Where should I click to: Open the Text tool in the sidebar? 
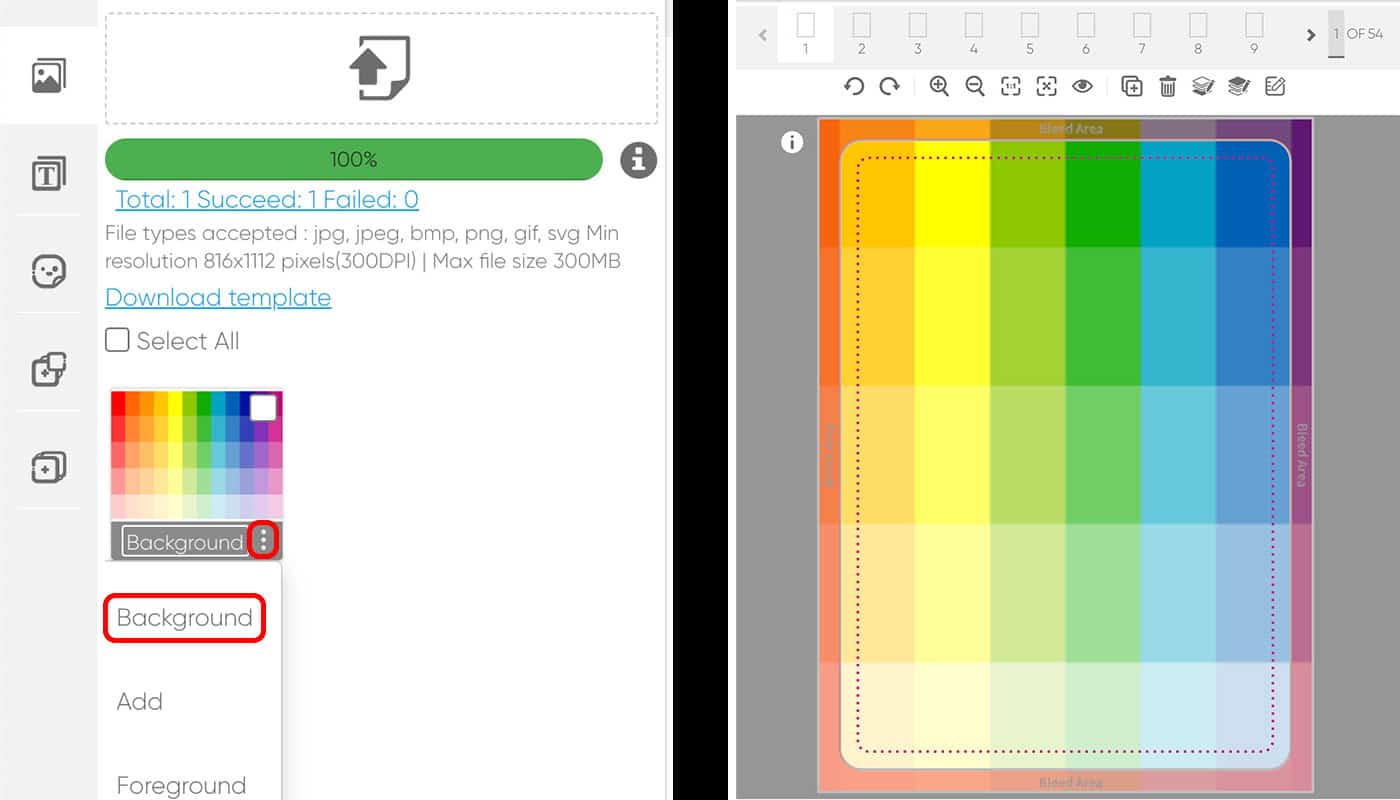pyautogui.click(x=48, y=174)
